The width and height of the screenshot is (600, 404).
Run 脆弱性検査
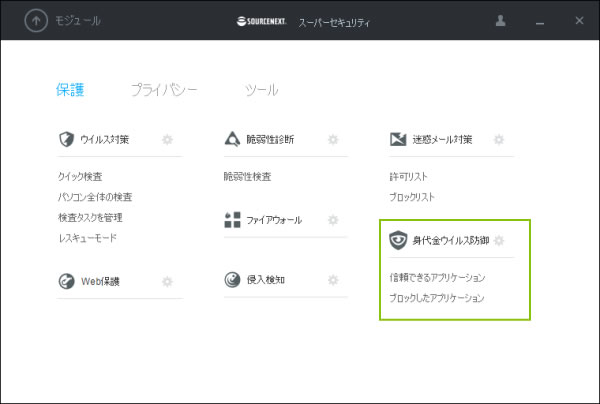pyautogui.click(x=248, y=176)
